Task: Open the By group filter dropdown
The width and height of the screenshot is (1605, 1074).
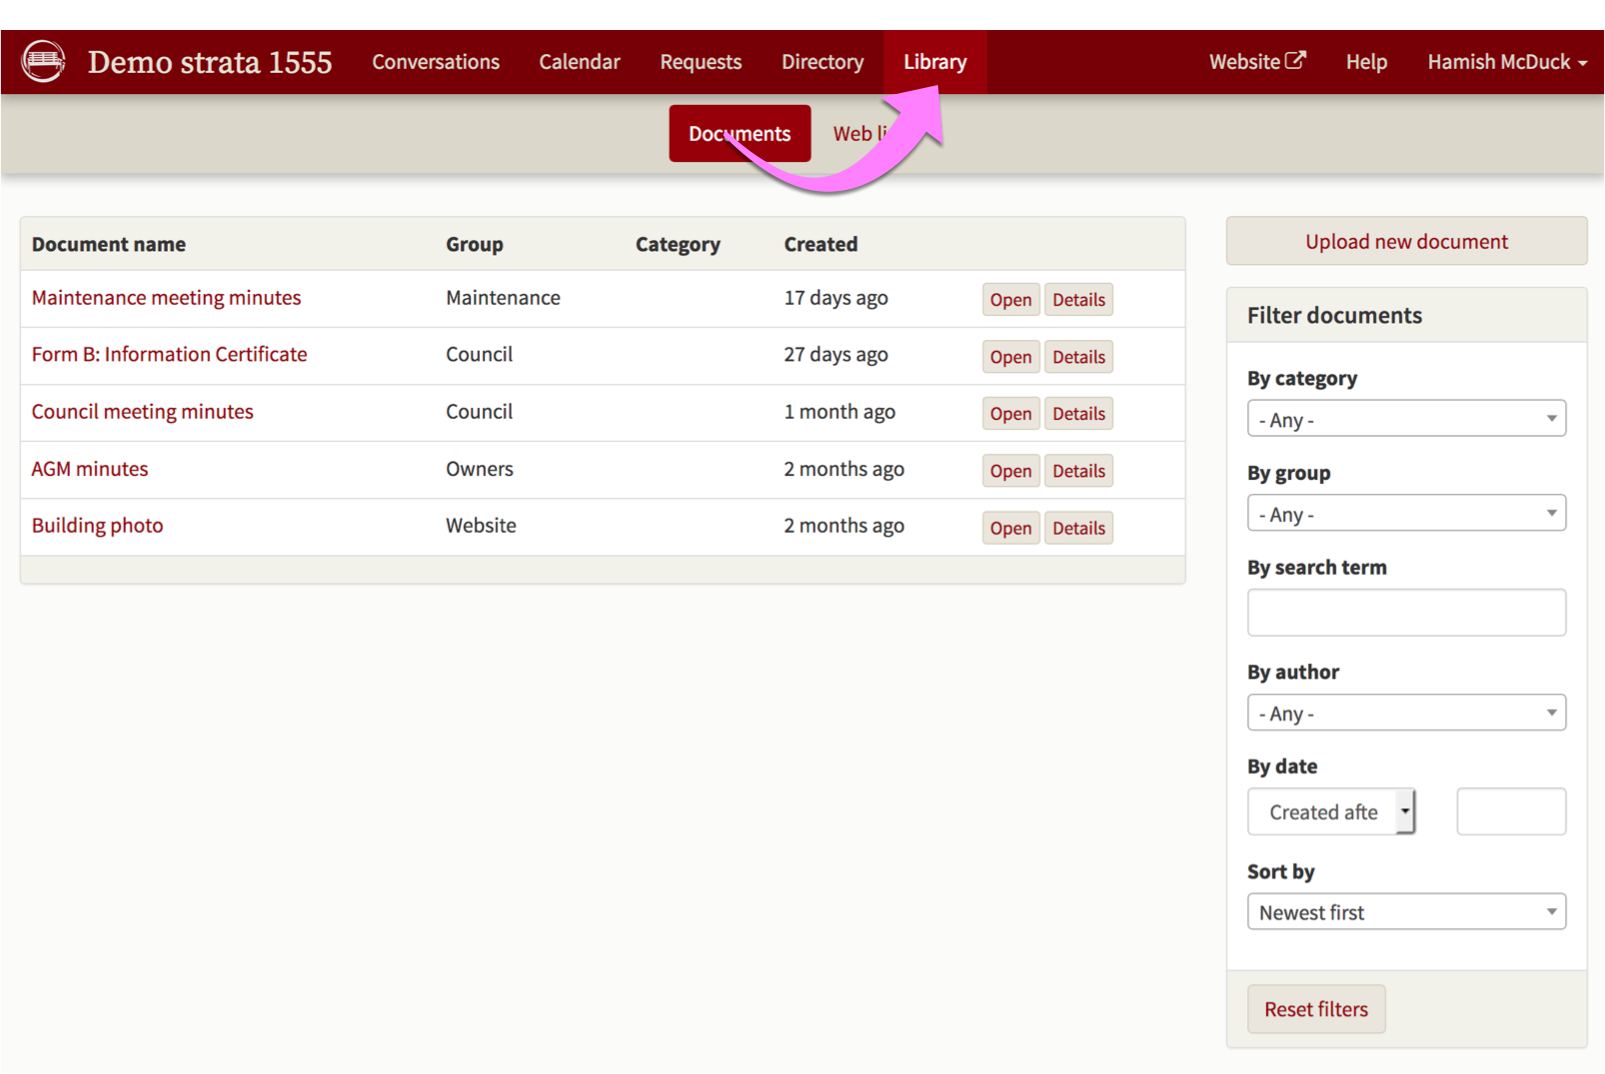Action: coord(1406,512)
